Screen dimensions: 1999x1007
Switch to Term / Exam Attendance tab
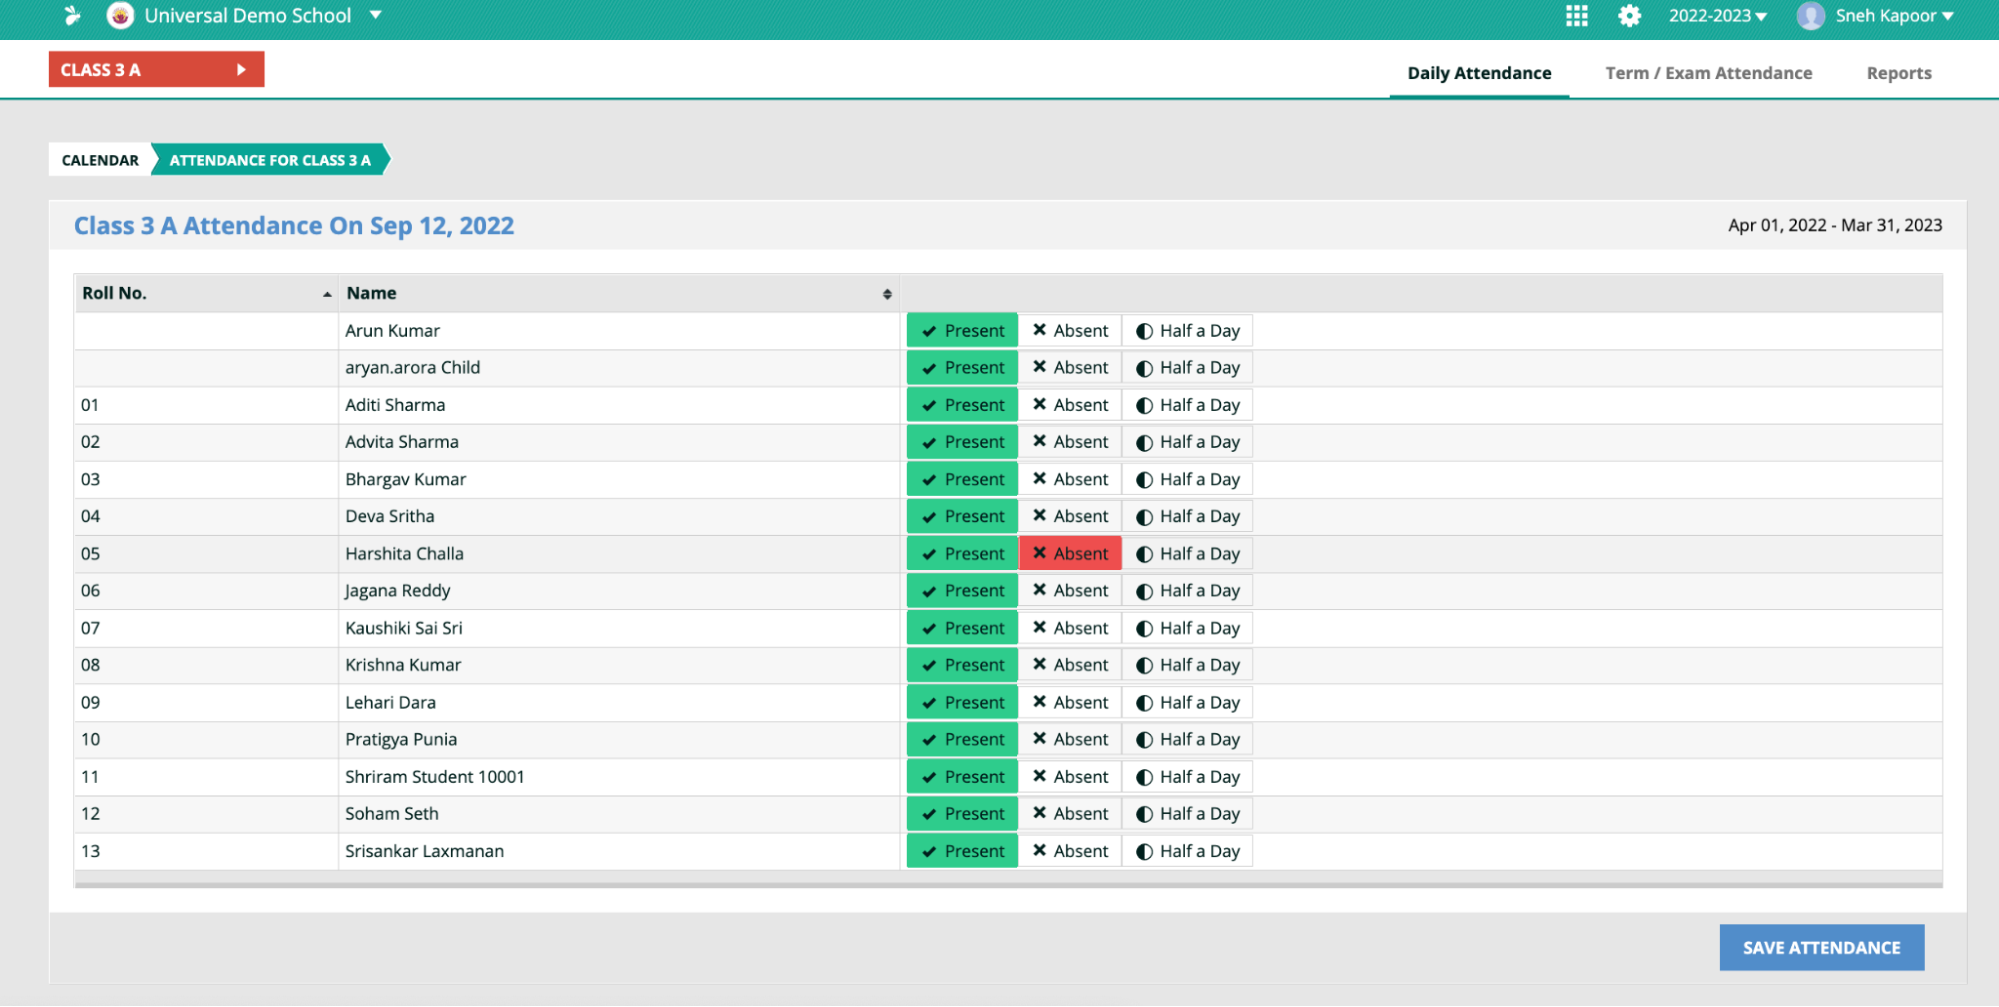point(1708,73)
